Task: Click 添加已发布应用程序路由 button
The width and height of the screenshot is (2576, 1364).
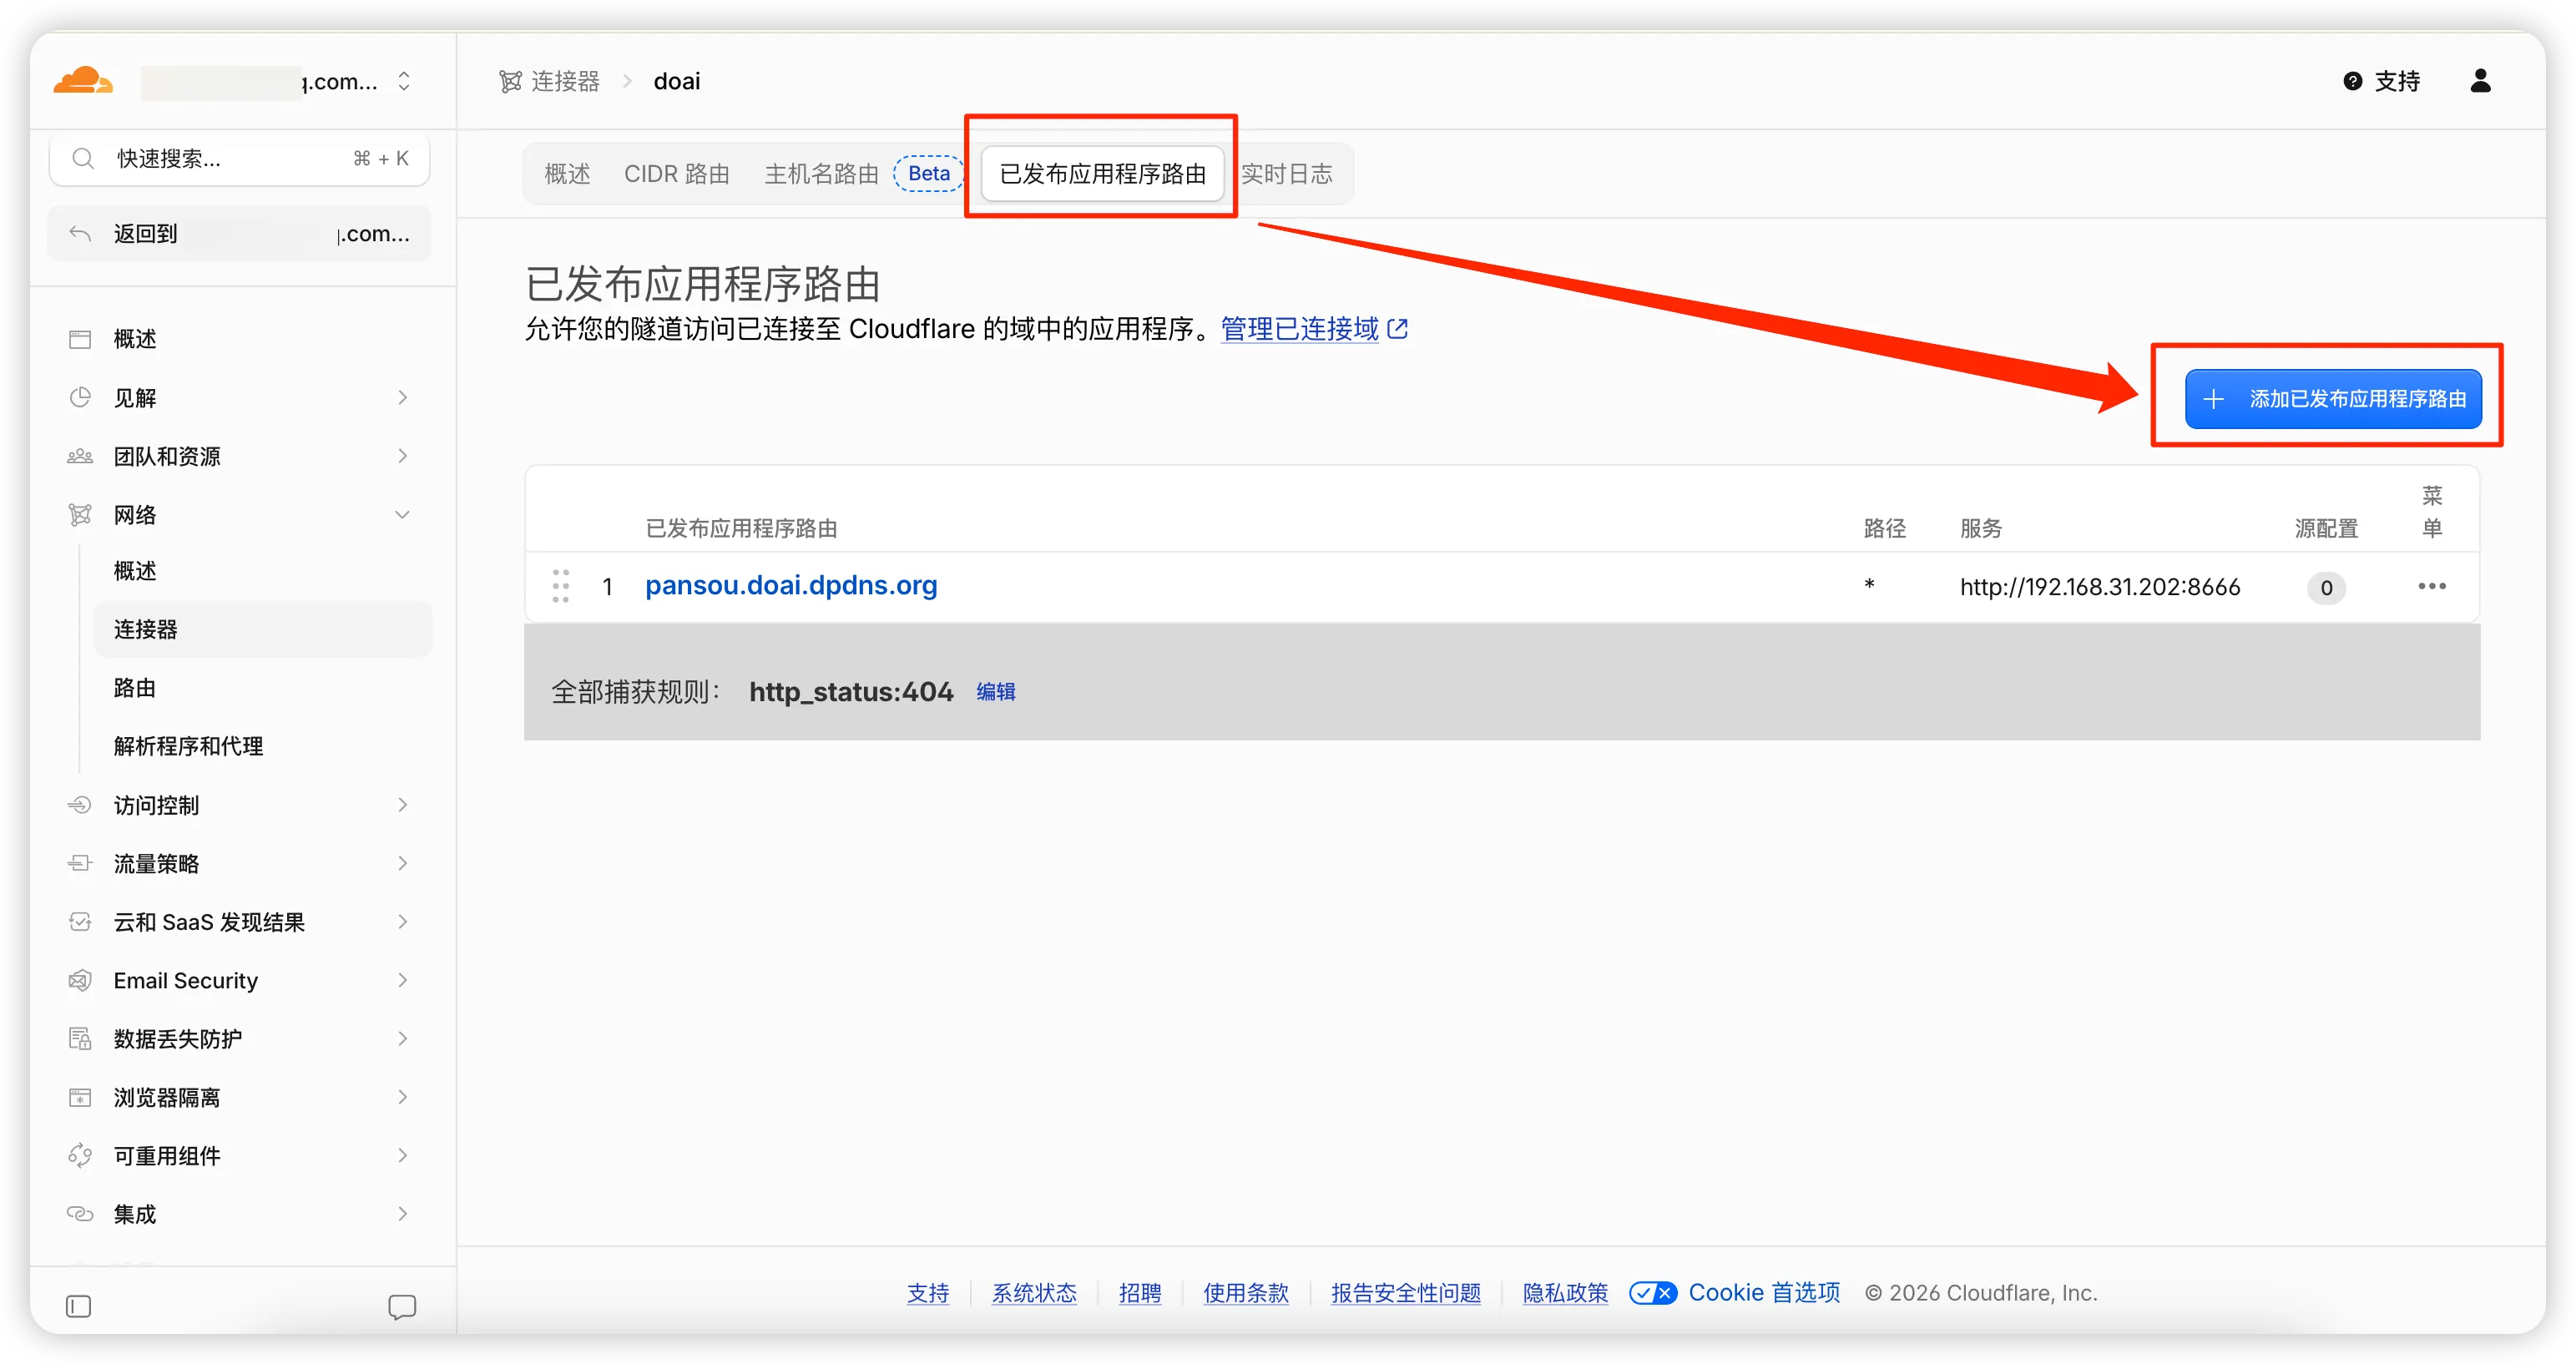Action: (2333, 399)
